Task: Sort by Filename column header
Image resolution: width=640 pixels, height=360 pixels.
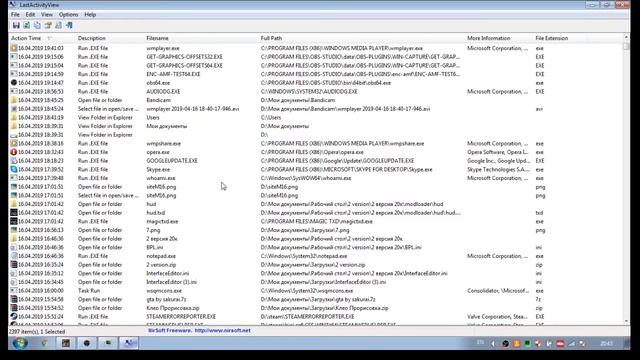Action: coord(201,38)
